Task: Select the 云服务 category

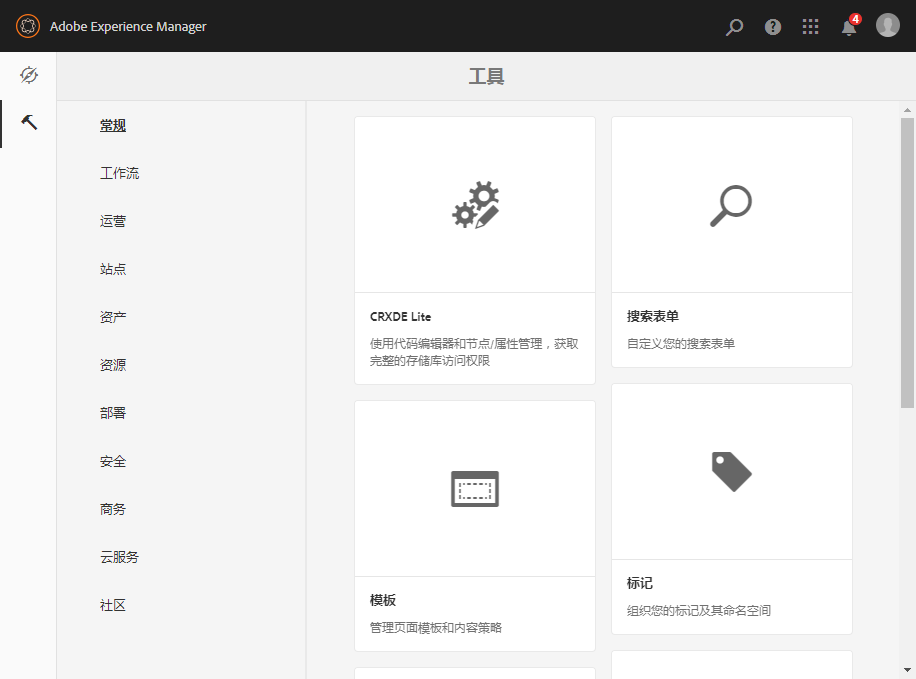Action: 119,557
